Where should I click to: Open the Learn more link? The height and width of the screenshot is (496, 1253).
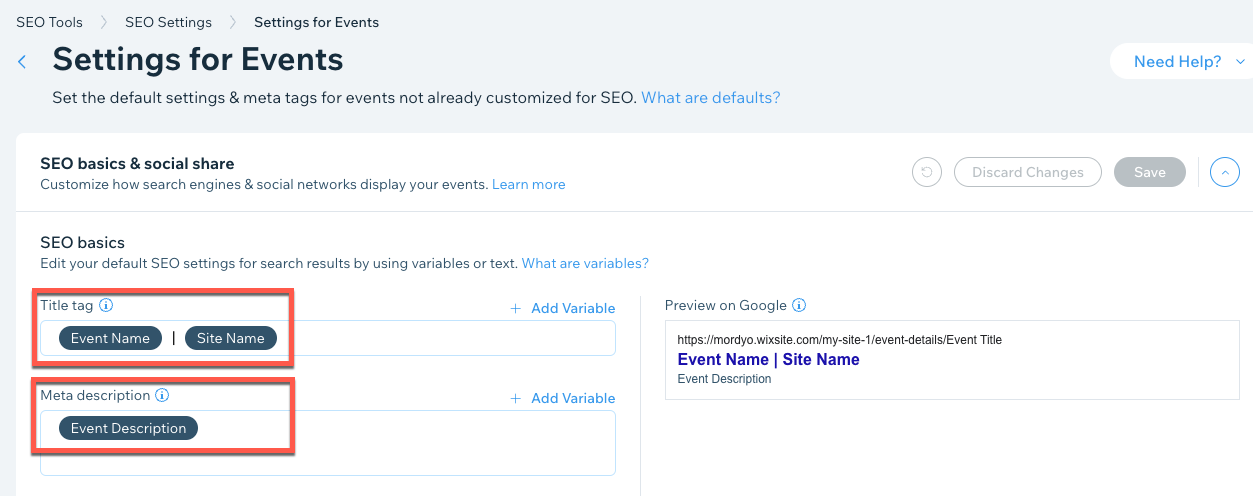coord(528,184)
